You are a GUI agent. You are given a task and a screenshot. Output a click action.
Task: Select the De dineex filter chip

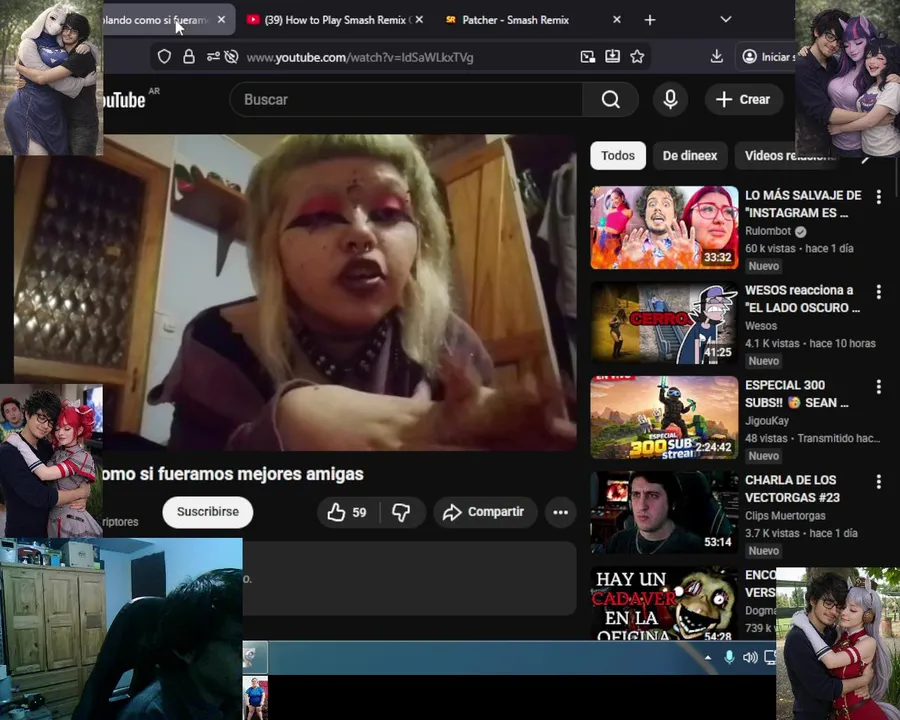tap(690, 156)
